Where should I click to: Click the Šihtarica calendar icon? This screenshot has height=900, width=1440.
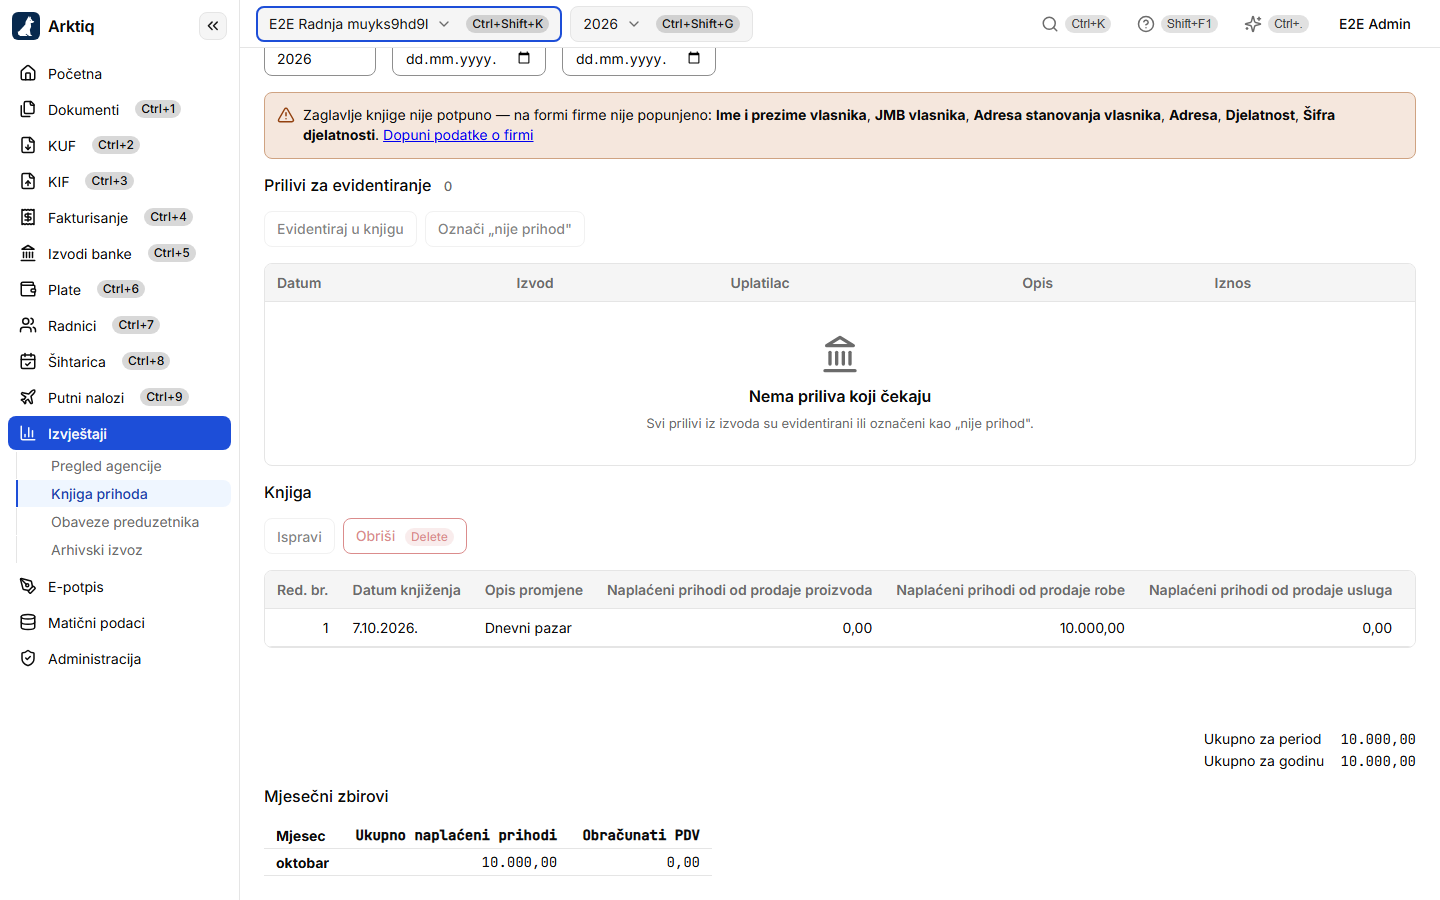tap(28, 361)
